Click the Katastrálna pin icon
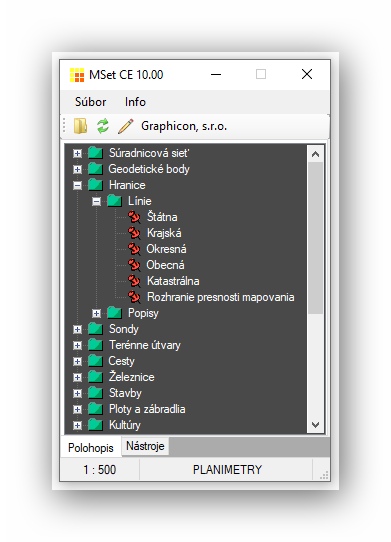391x542 pixels. pos(134,281)
